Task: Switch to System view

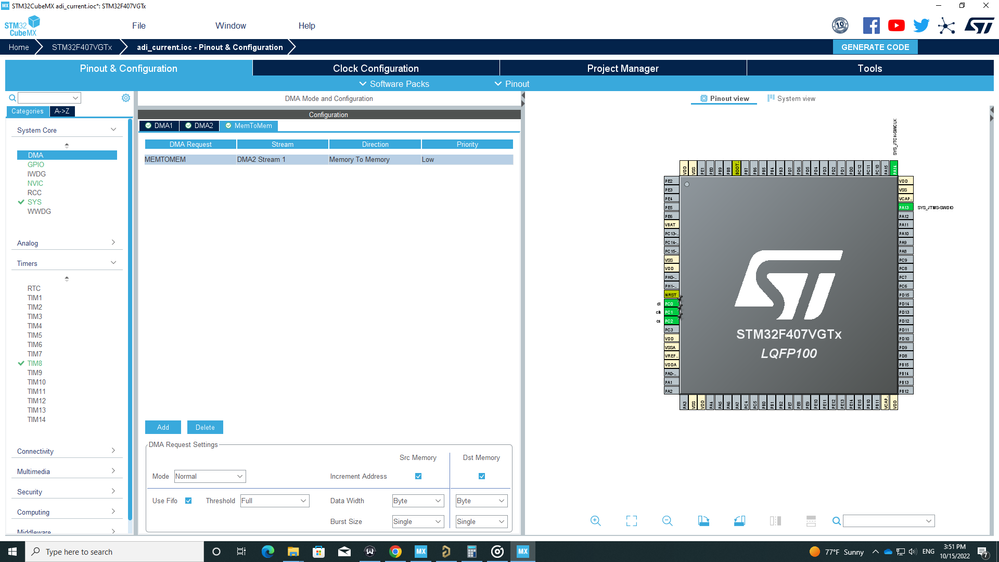Action: [x=791, y=99]
